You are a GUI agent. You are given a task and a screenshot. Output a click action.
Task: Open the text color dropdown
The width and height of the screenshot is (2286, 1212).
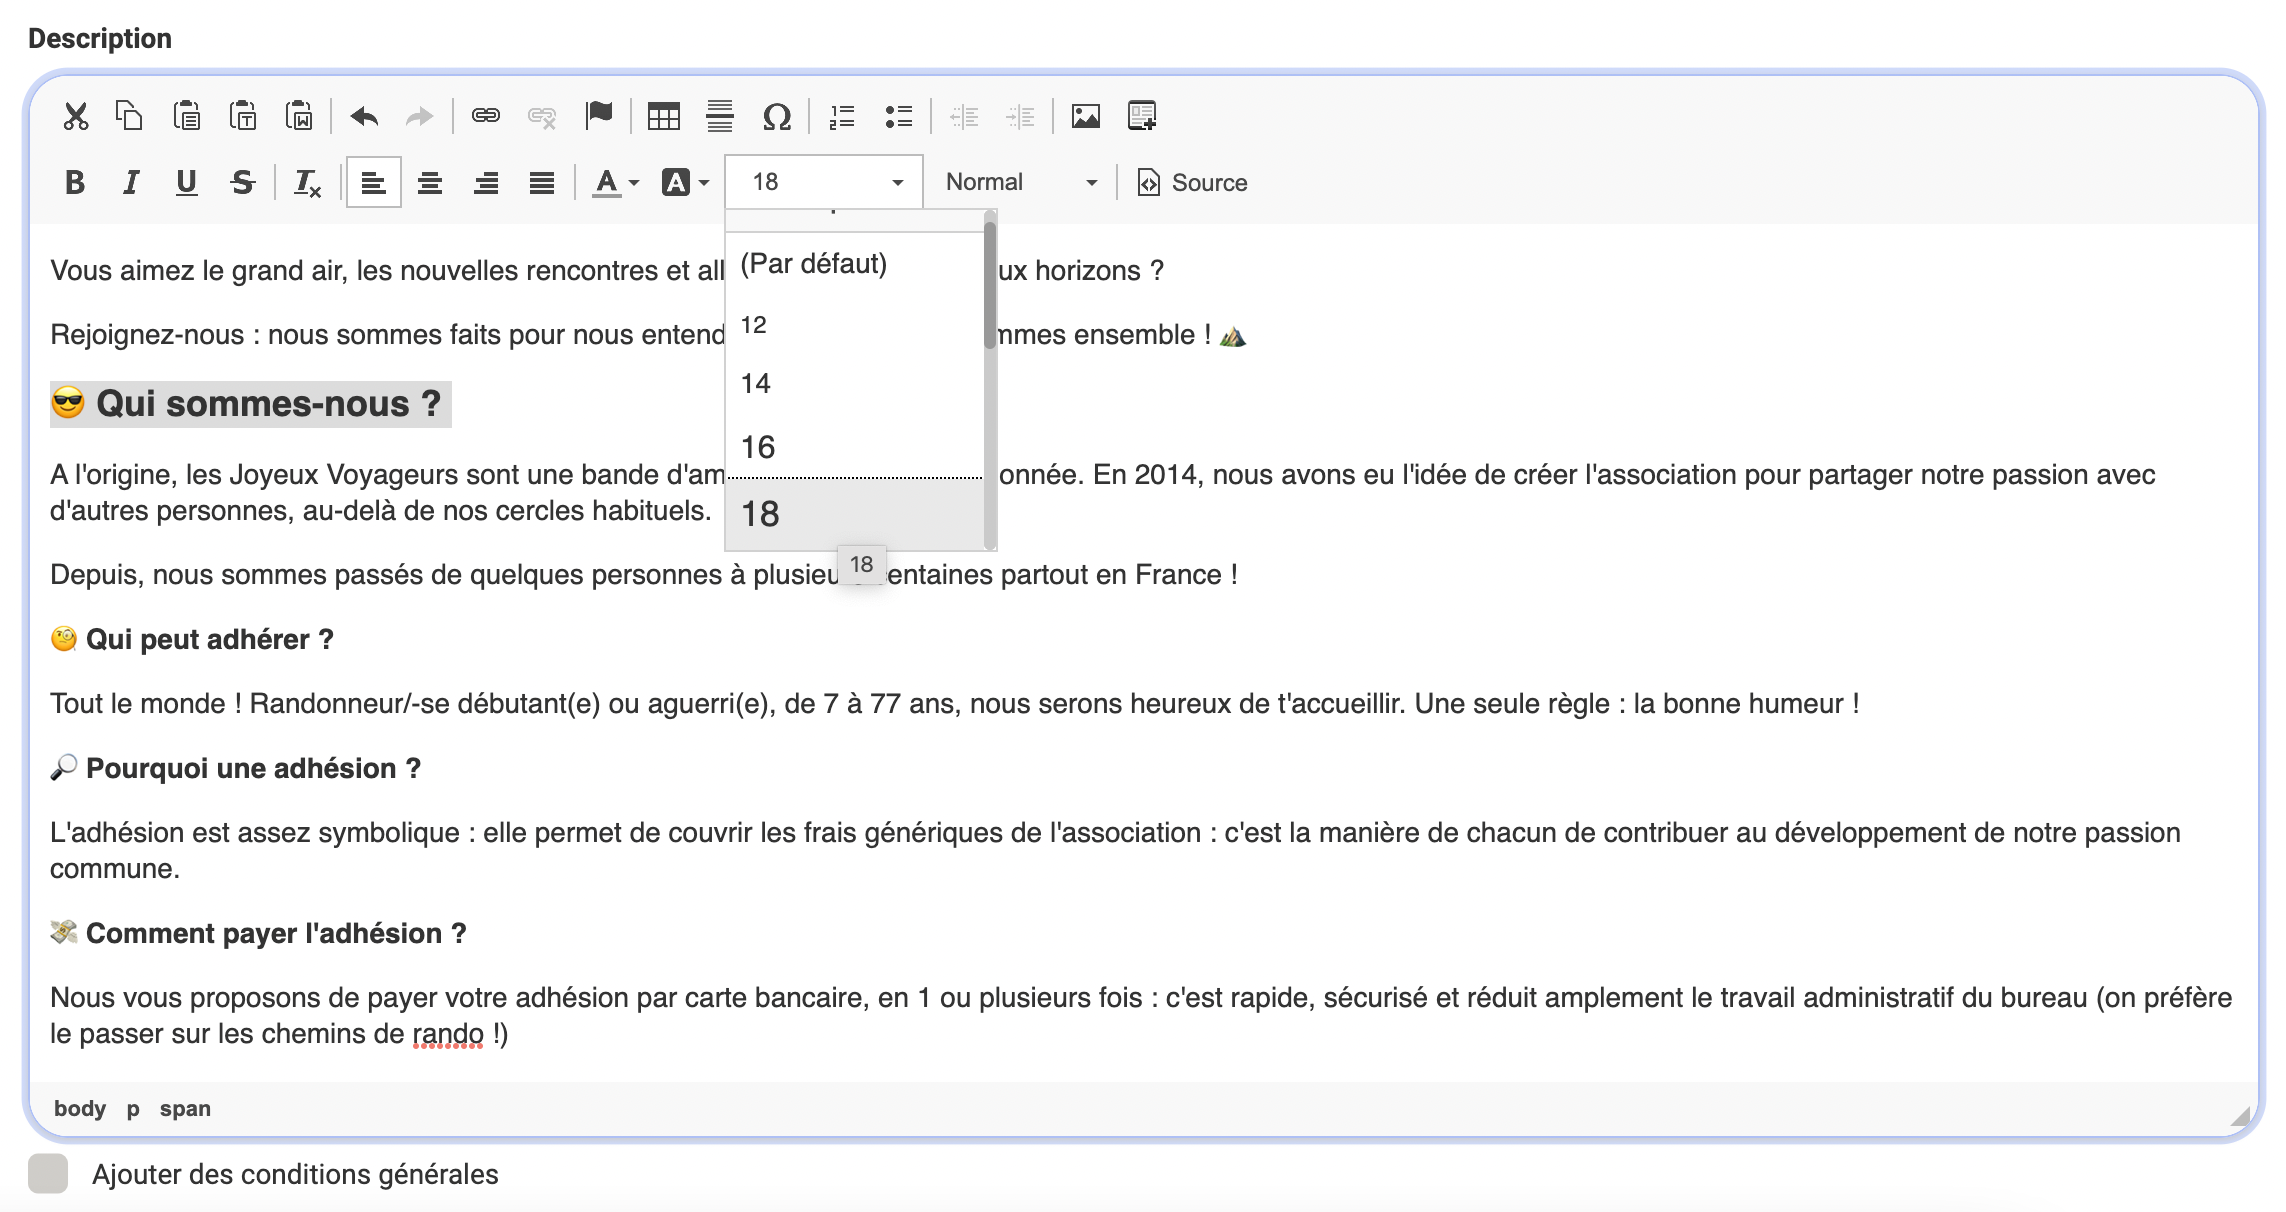(x=615, y=183)
